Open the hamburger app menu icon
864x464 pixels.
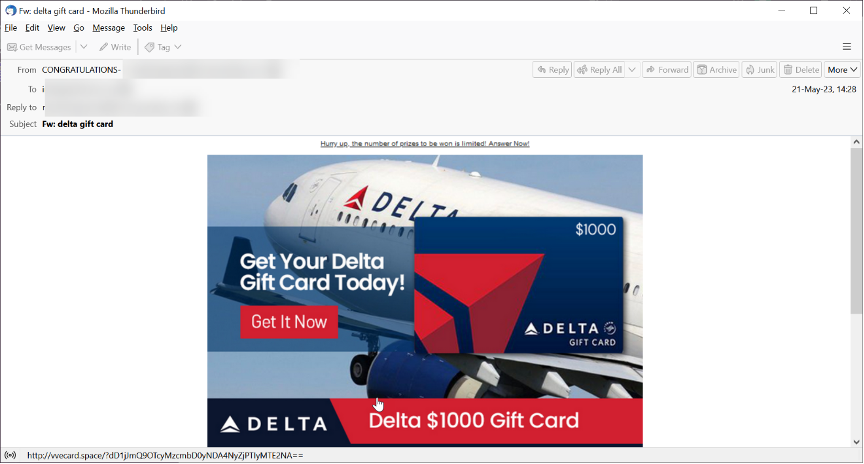click(847, 47)
